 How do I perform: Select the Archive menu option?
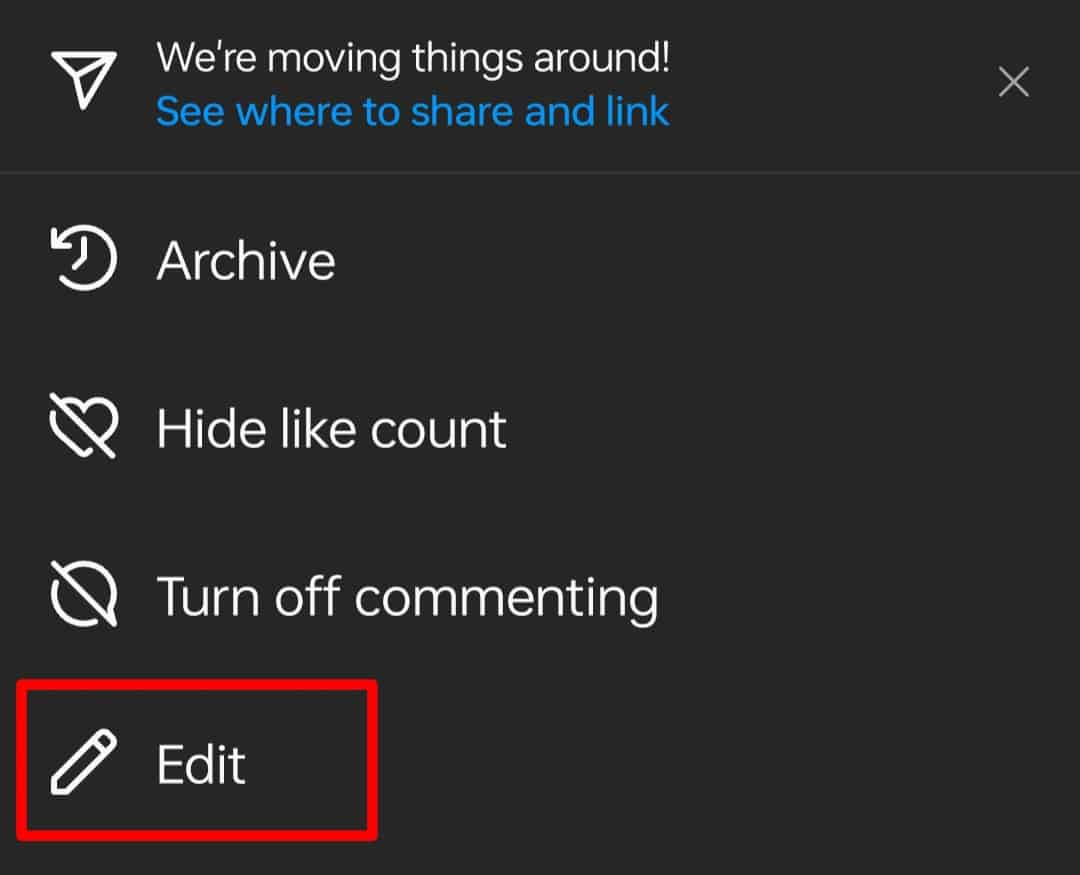pyautogui.click(x=246, y=261)
